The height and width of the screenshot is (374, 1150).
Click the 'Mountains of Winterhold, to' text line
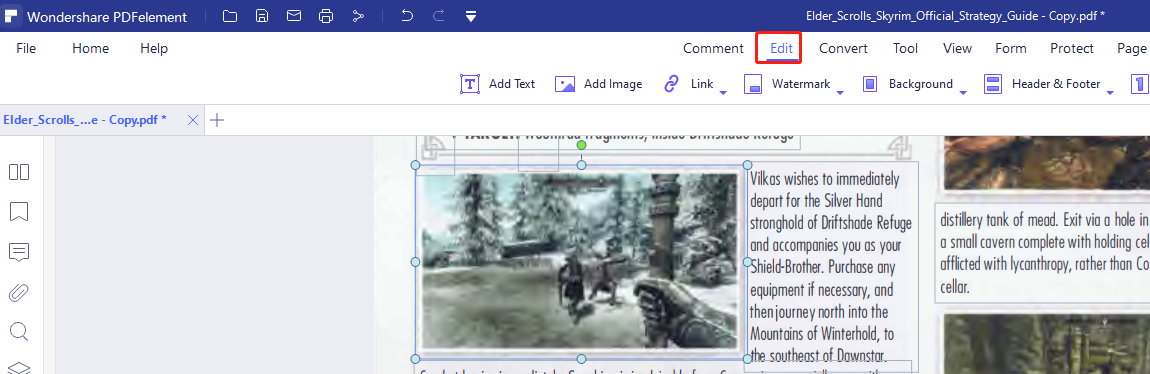click(x=822, y=334)
